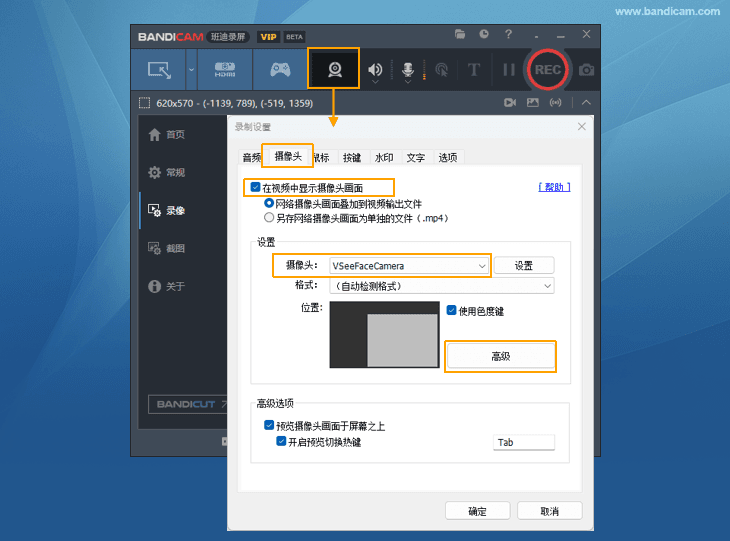
Task: Toggle the mouse cursor effect icon
Action: point(441,70)
